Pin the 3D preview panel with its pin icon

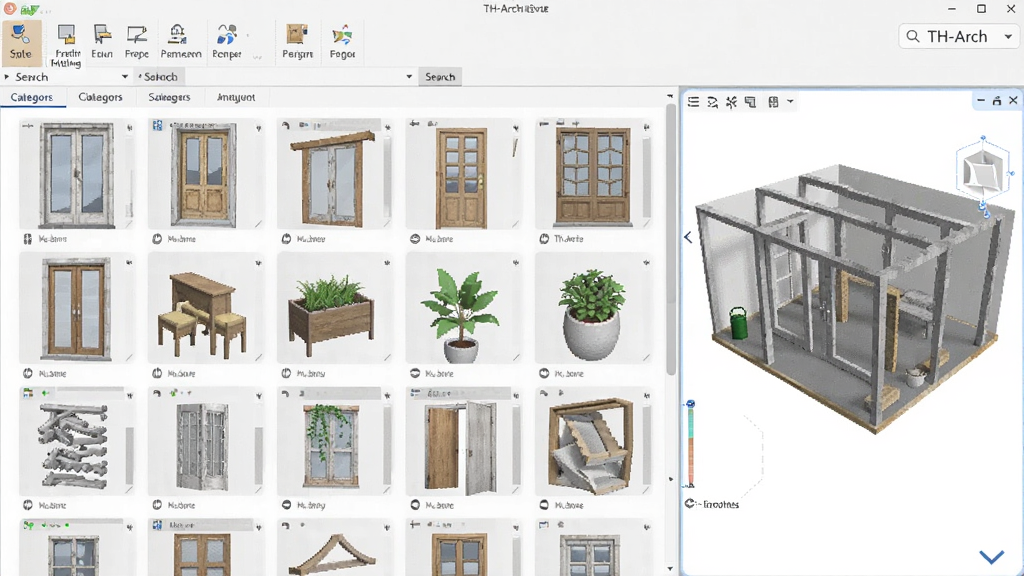[x=997, y=101]
